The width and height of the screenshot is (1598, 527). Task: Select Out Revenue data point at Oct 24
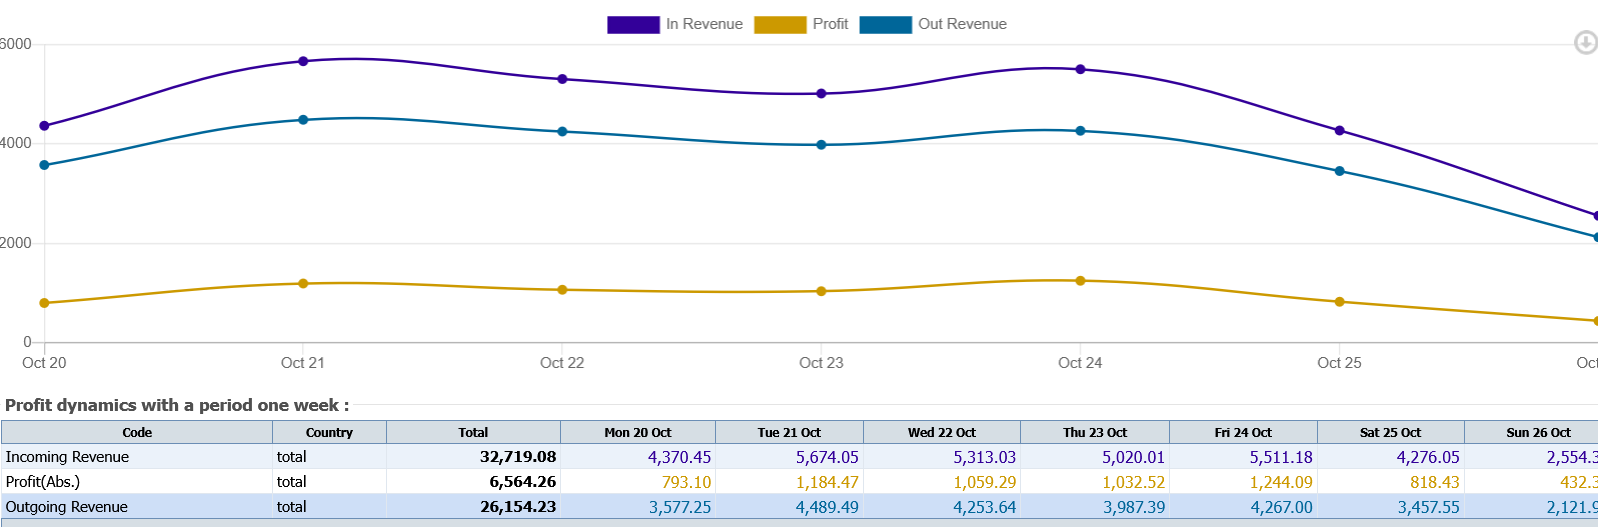click(1080, 131)
